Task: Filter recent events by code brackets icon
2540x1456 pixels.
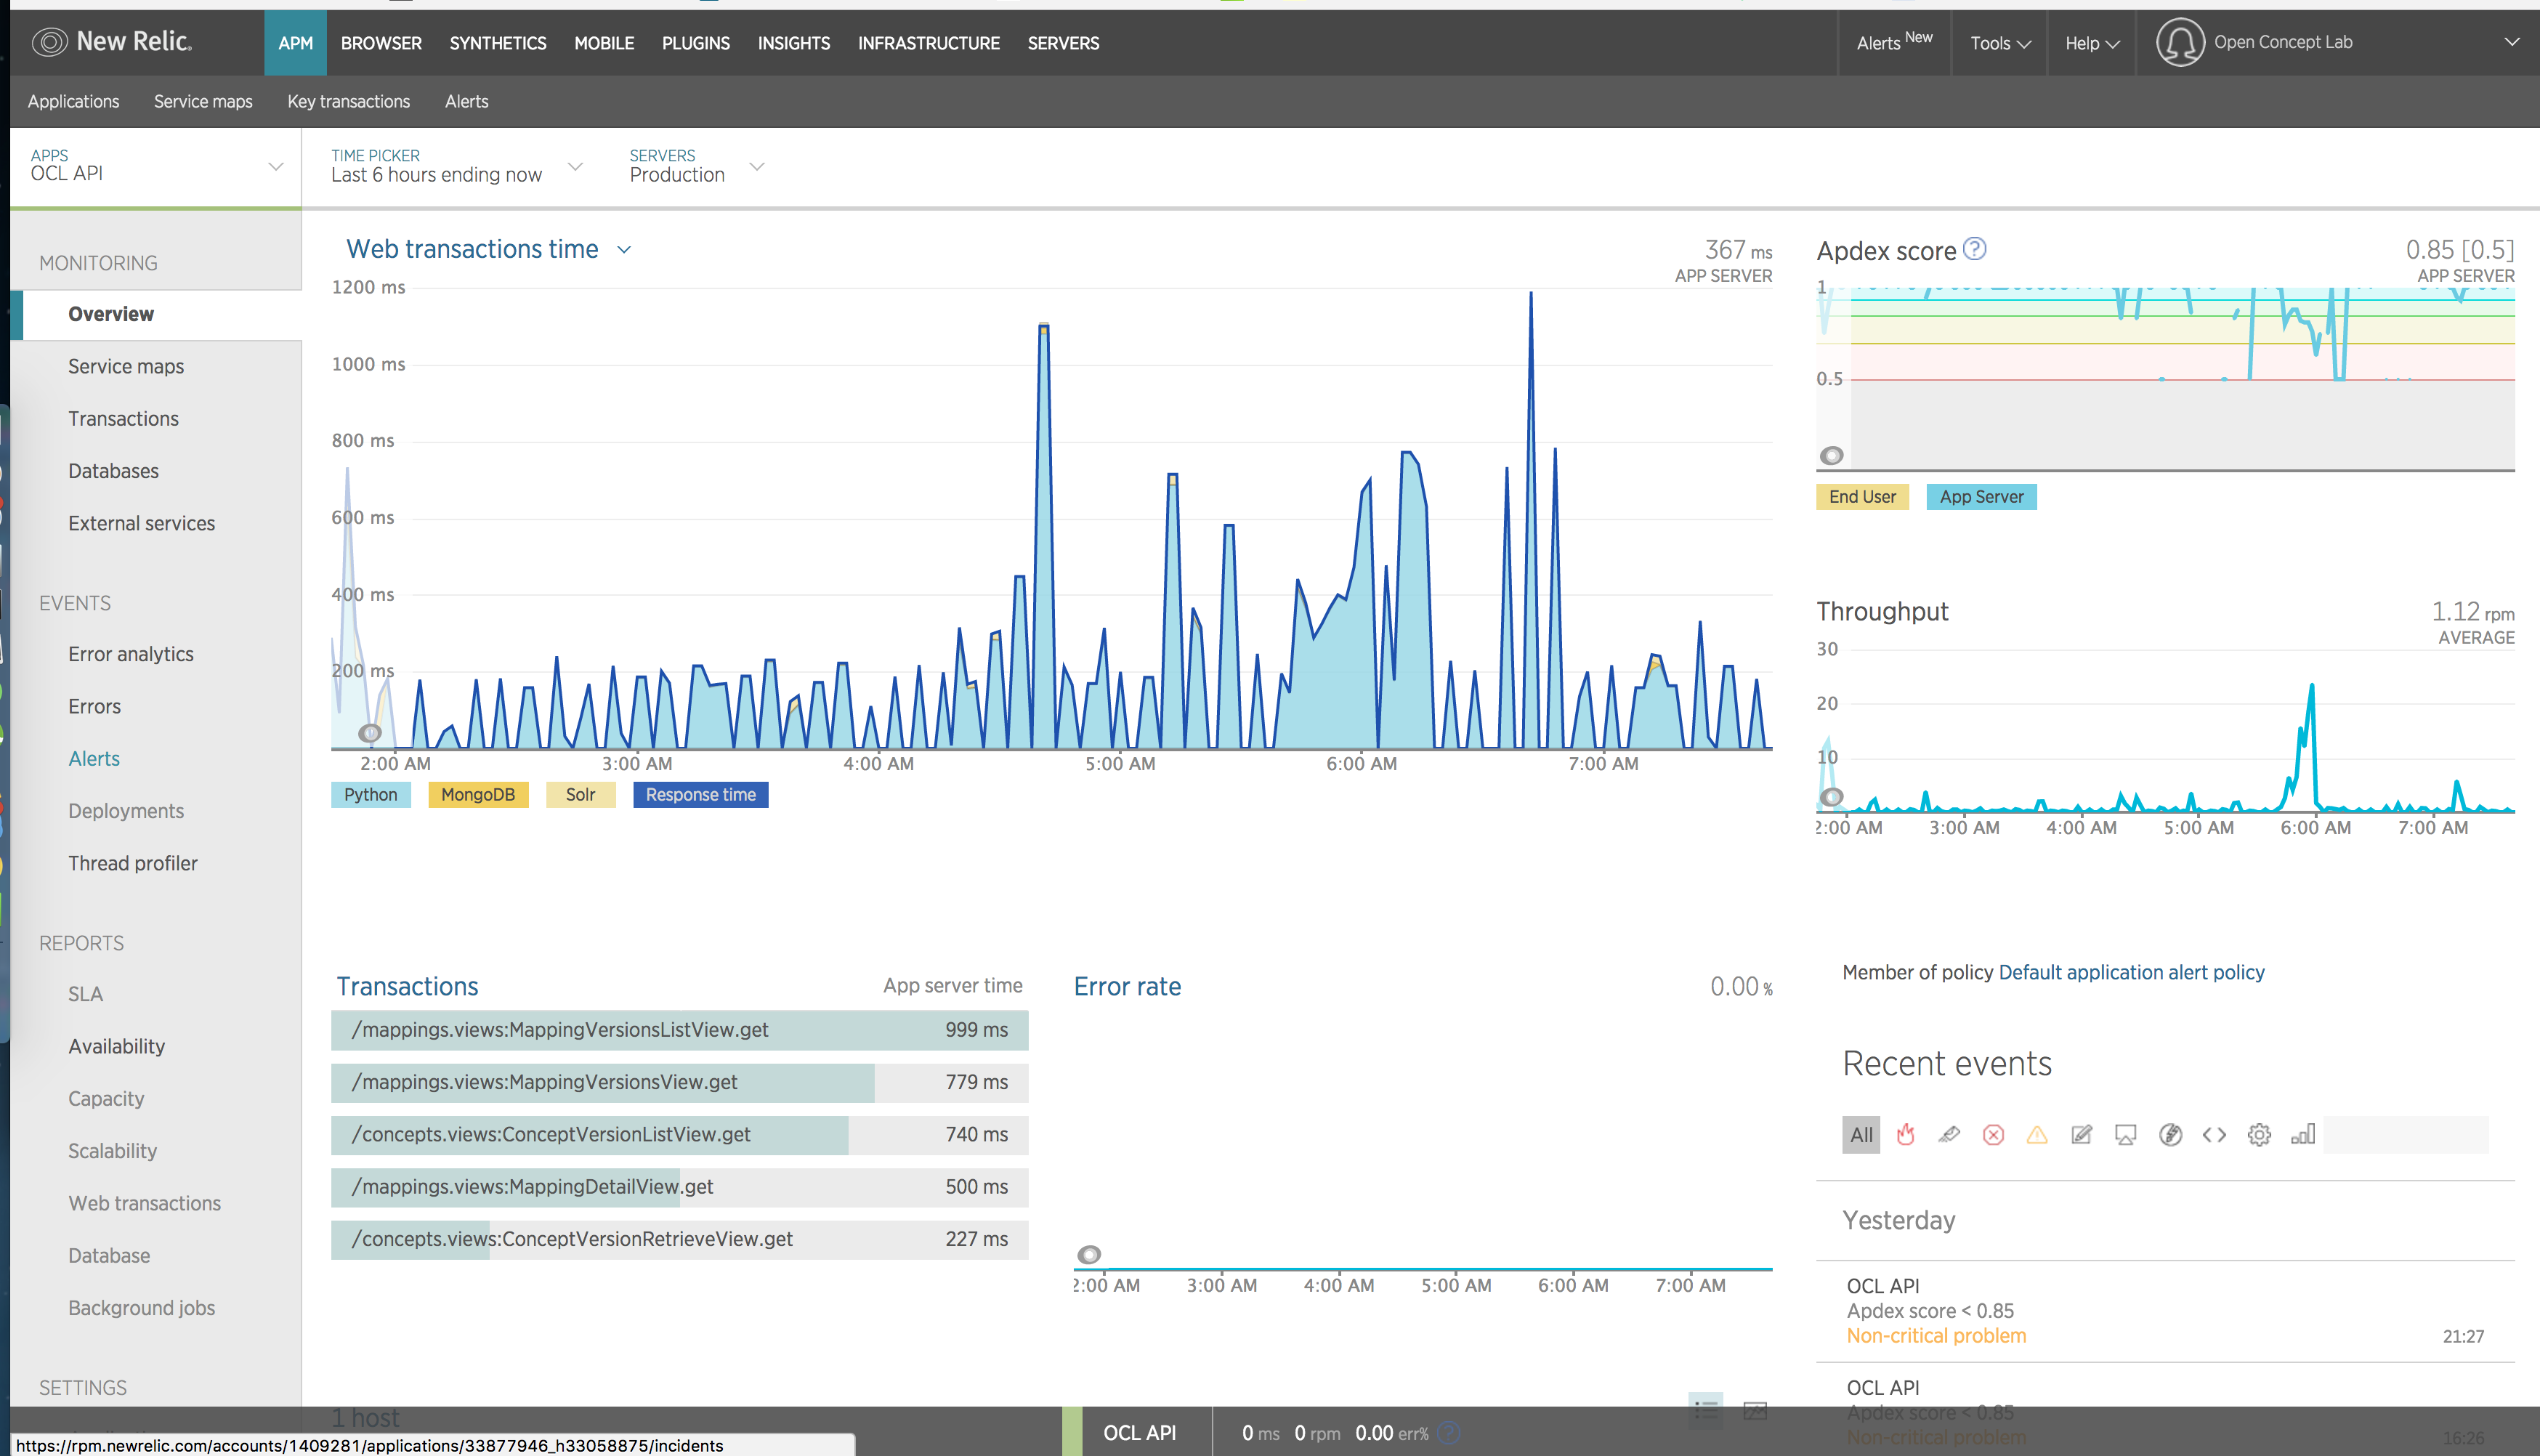Action: (x=2214, y=1134)
